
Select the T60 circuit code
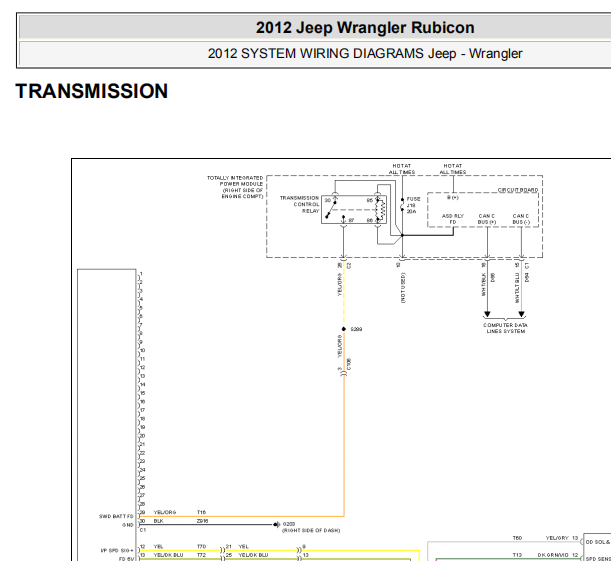pyautogui.click(x=517, y=538)
